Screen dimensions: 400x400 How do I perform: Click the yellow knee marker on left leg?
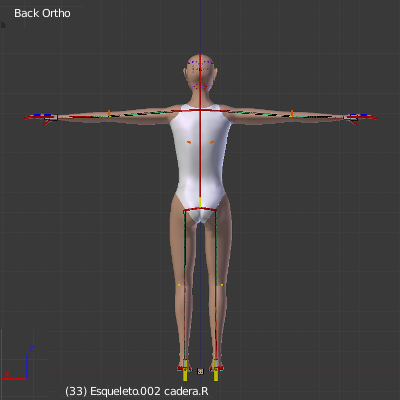pyautogui.click(x=179, y=285)
